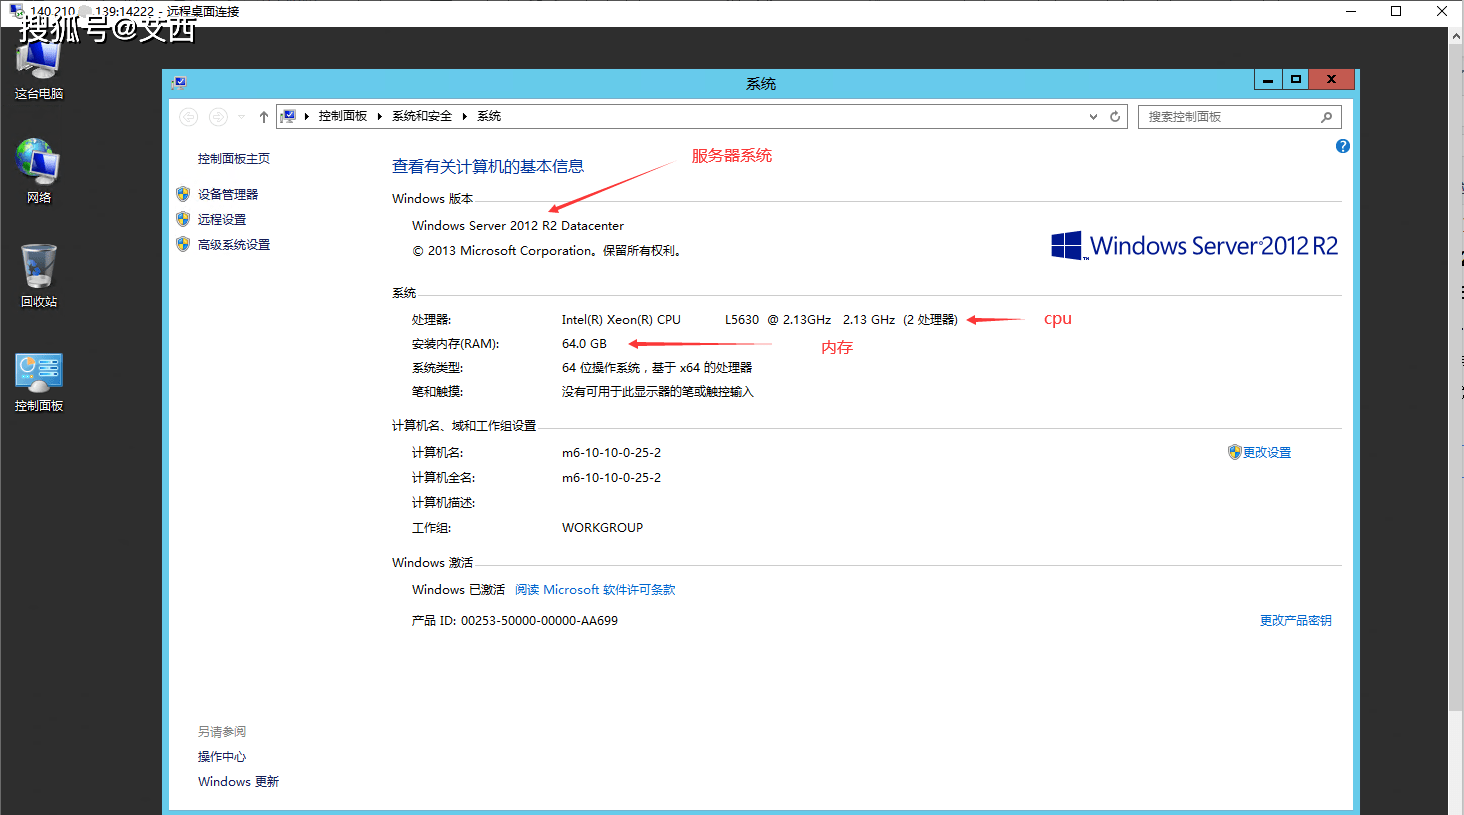Viewport: 1464px width, 815px height.
Task: Click the shield icon beside 高级系统设置
Action: click(x=183, y=244)
